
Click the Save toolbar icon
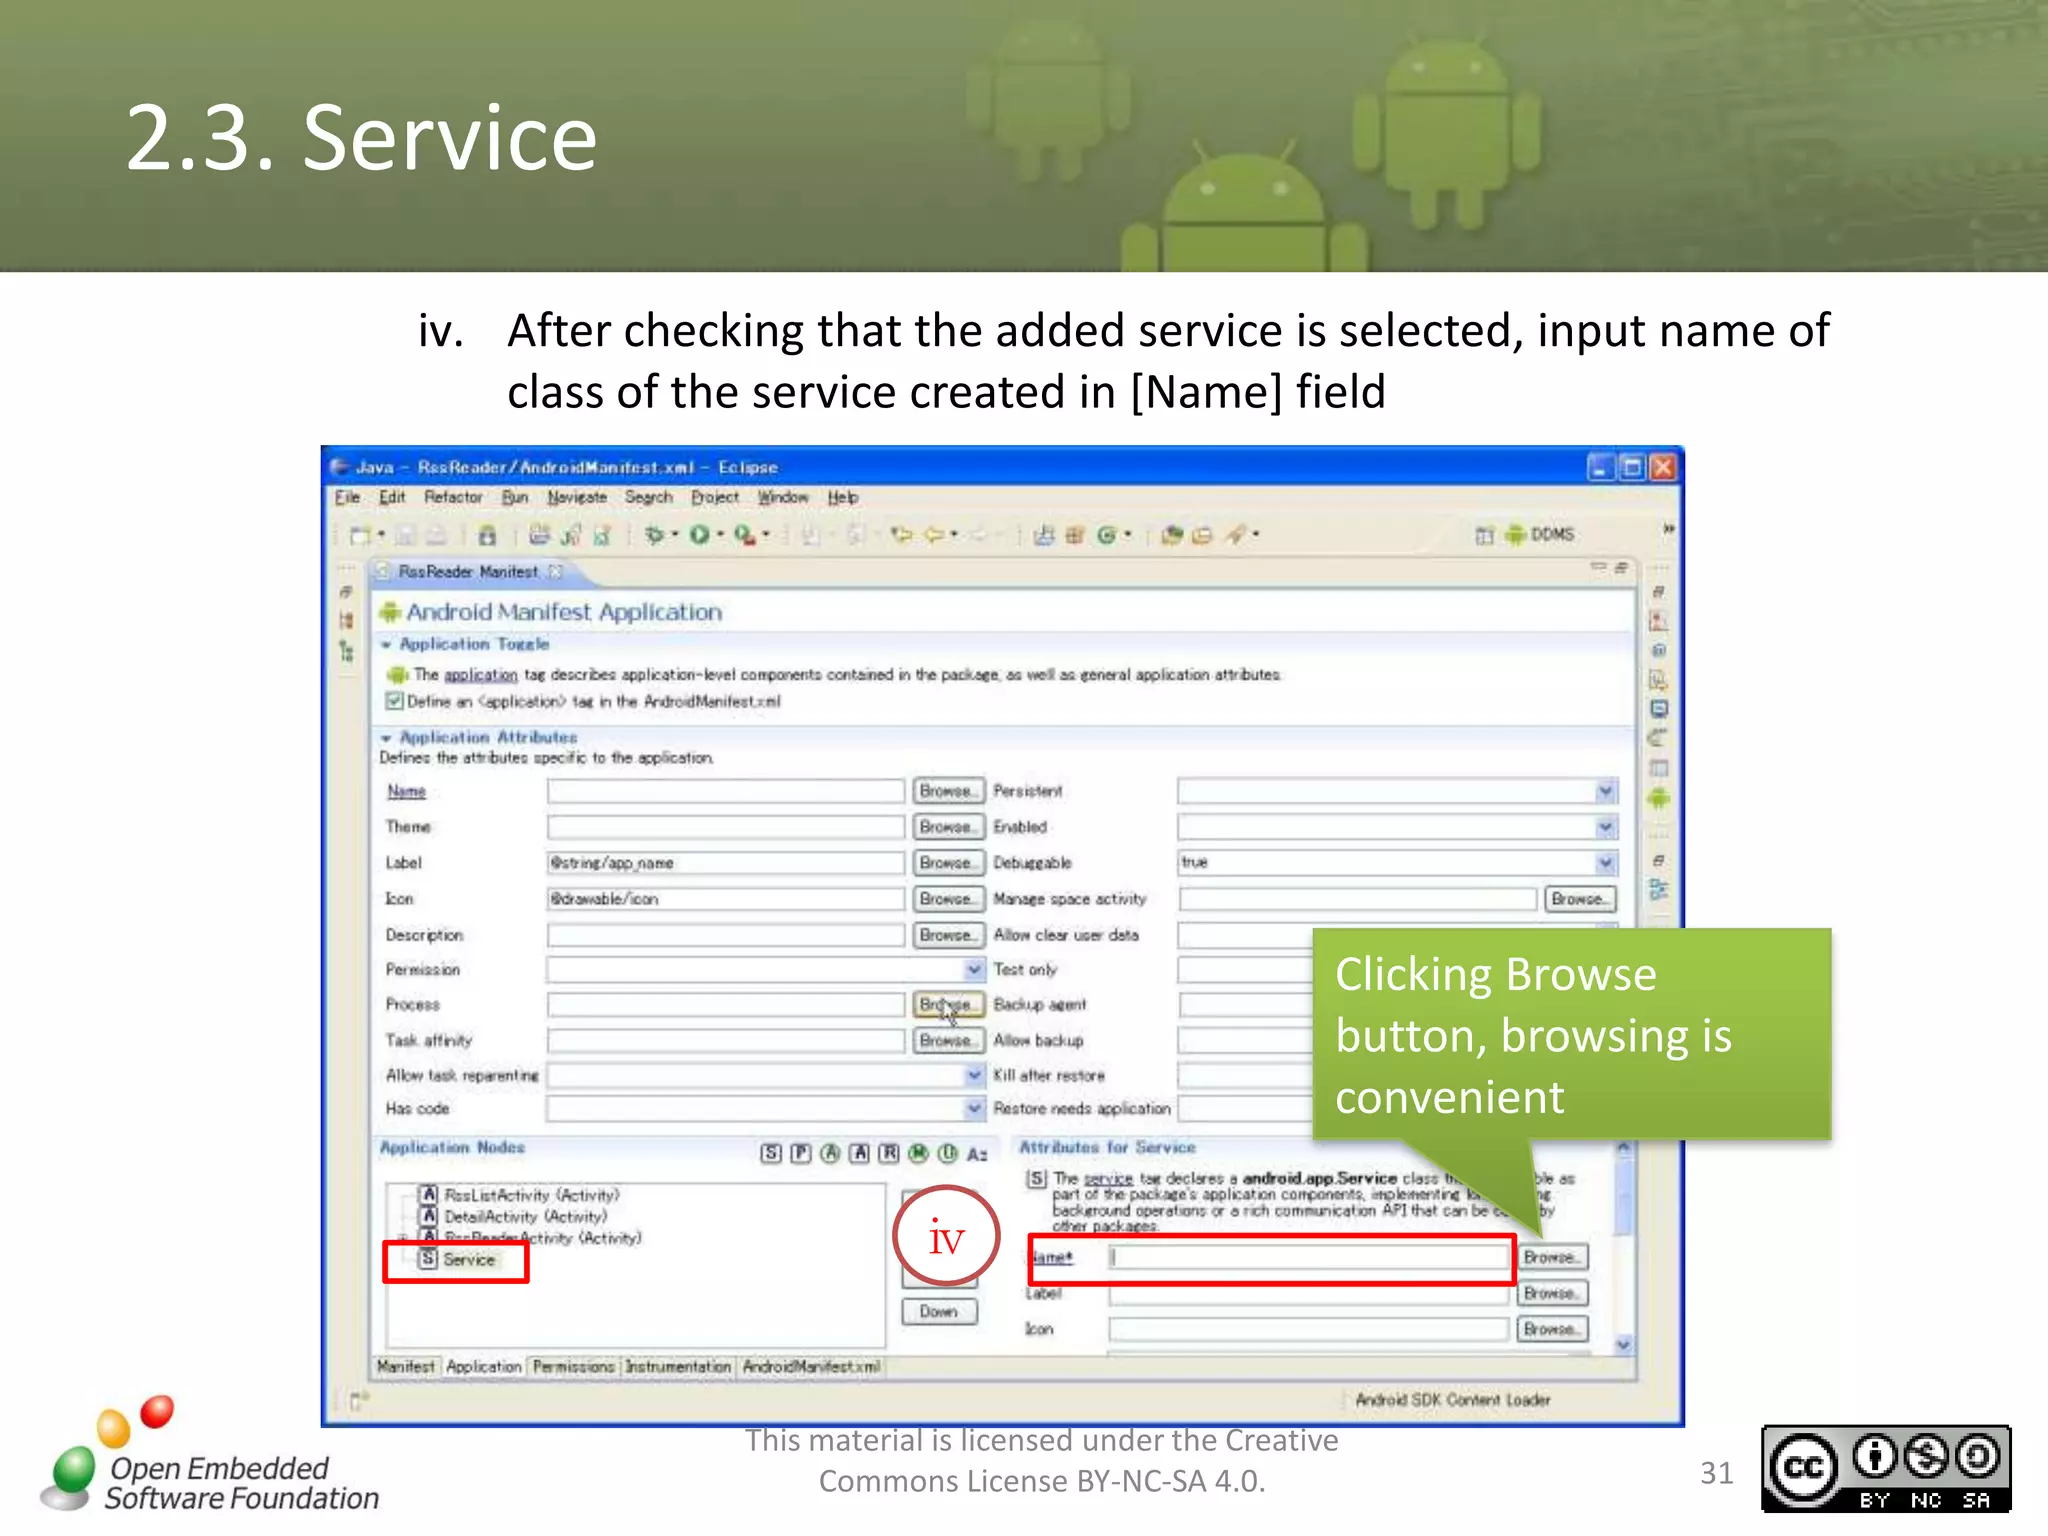click(405, 535)
